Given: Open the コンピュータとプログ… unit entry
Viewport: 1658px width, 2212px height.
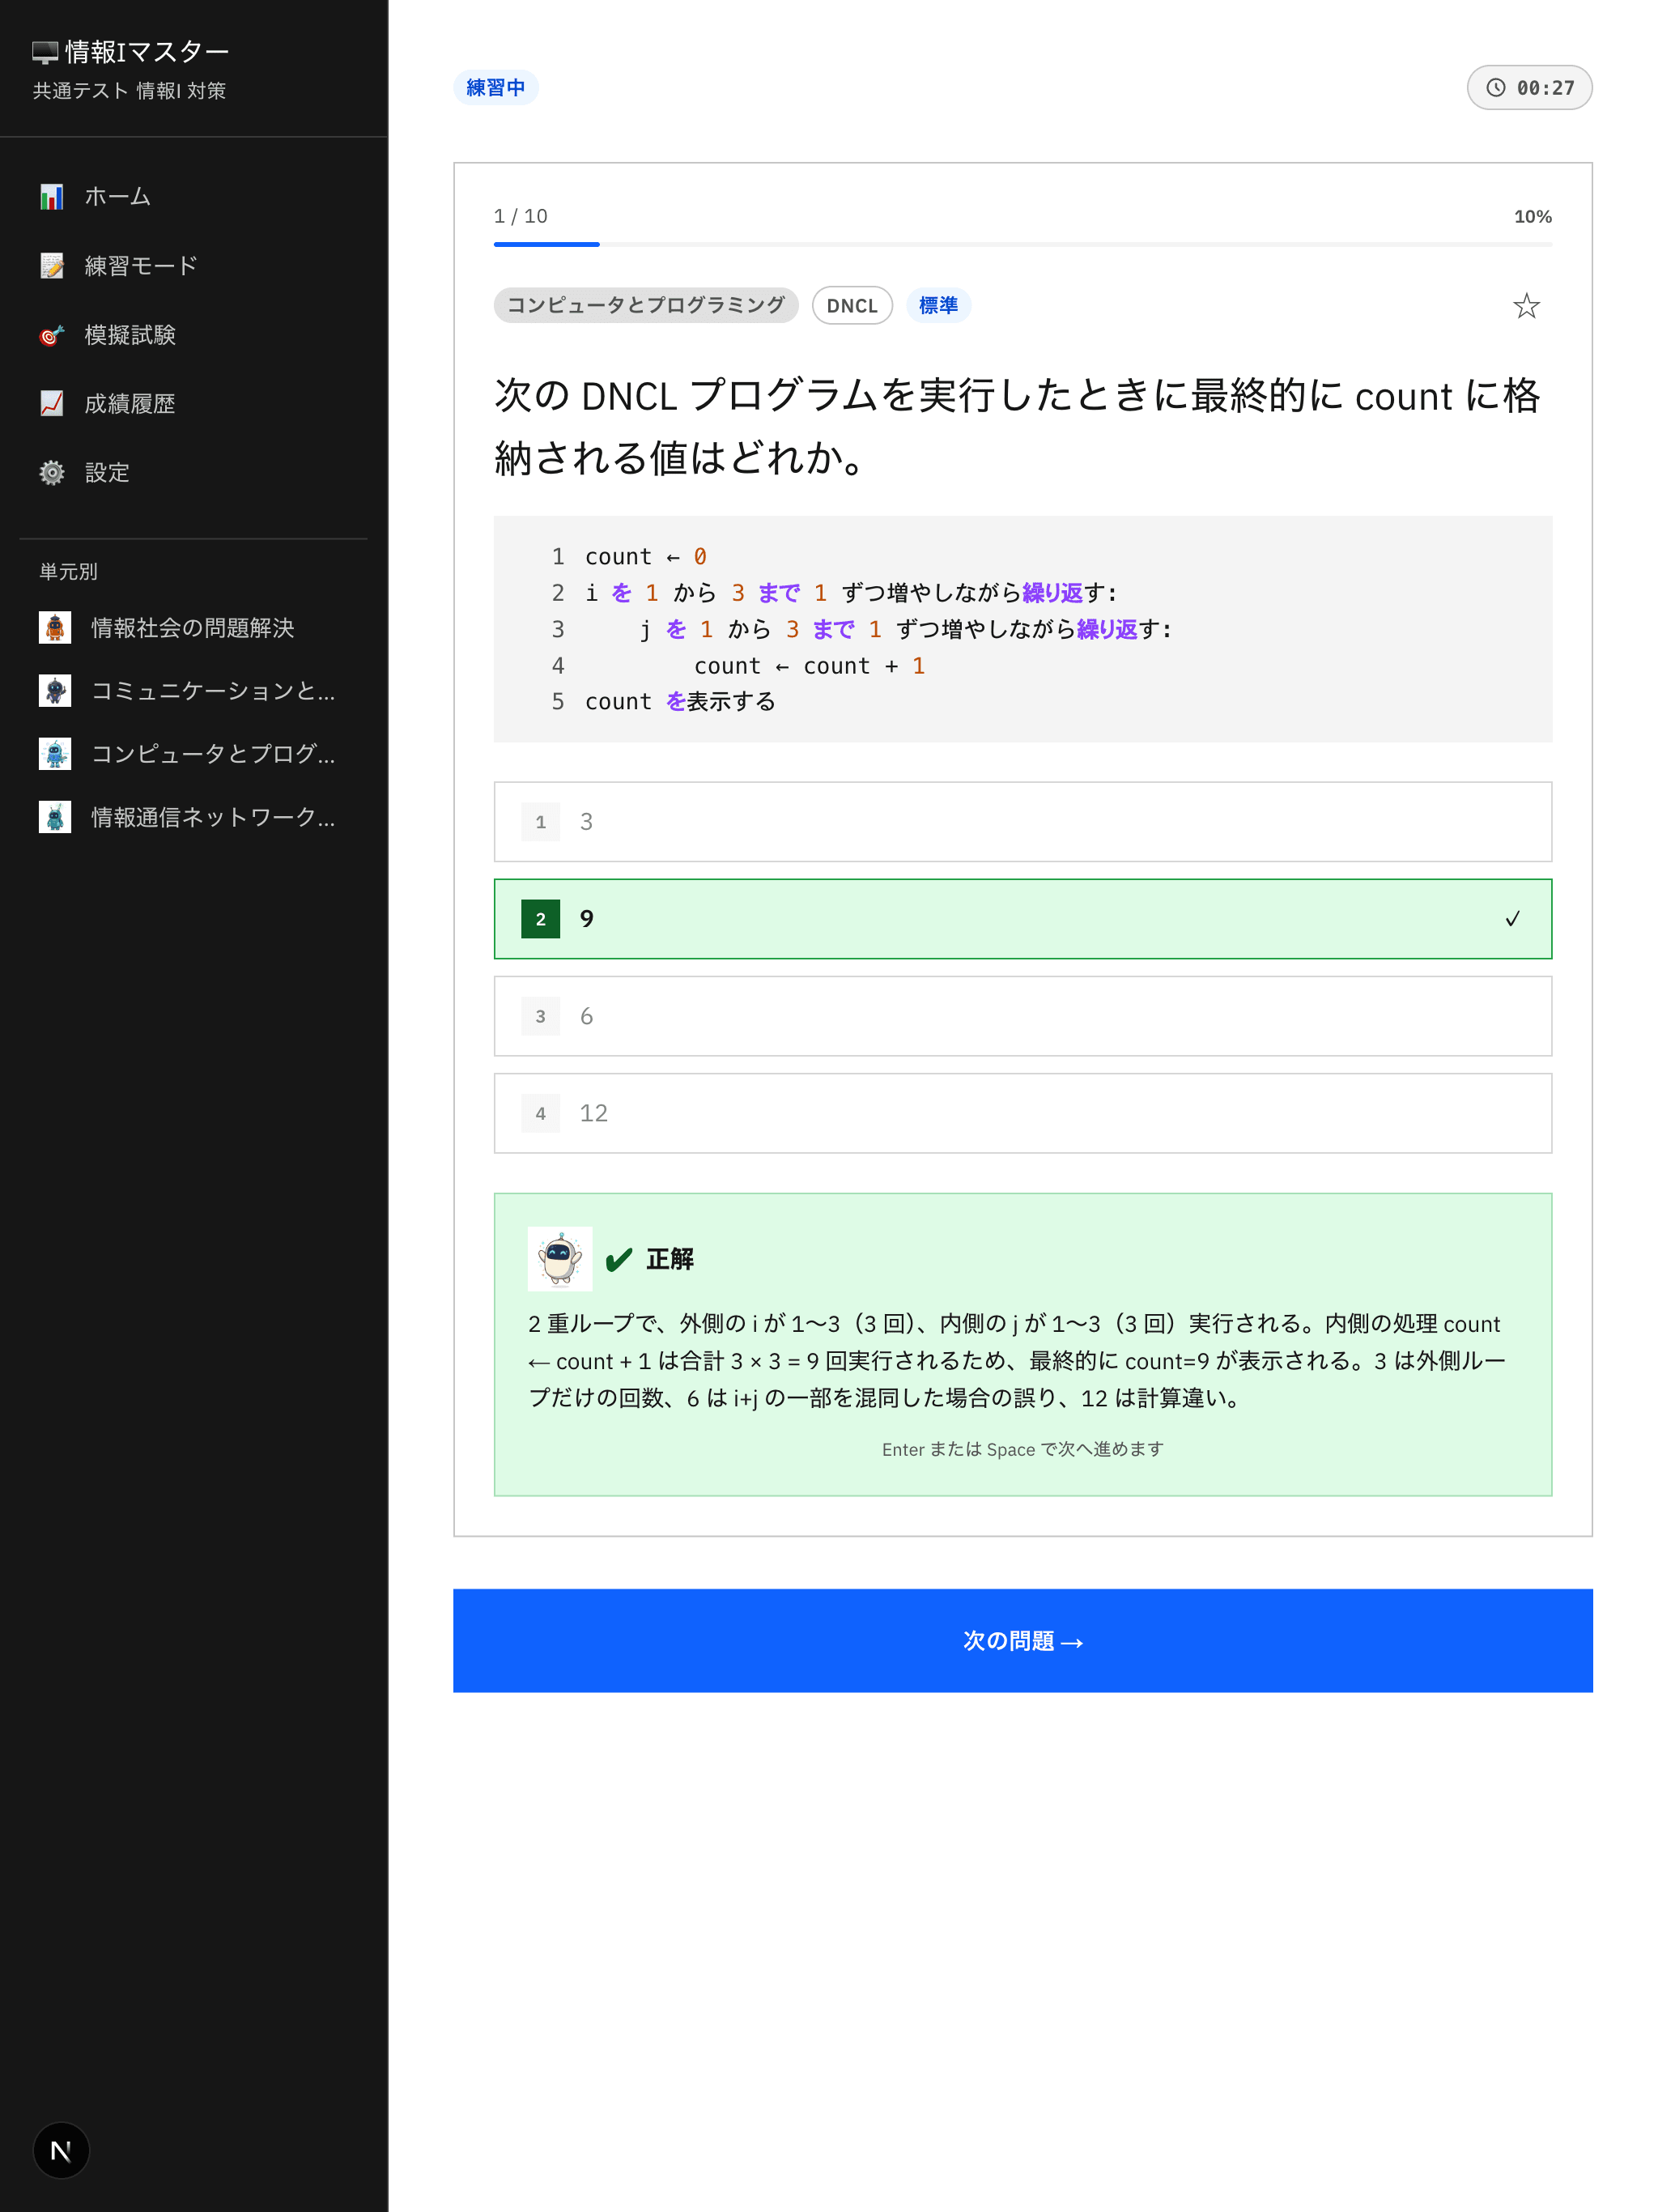Looking at the screenshot, I should pos(214,755).
